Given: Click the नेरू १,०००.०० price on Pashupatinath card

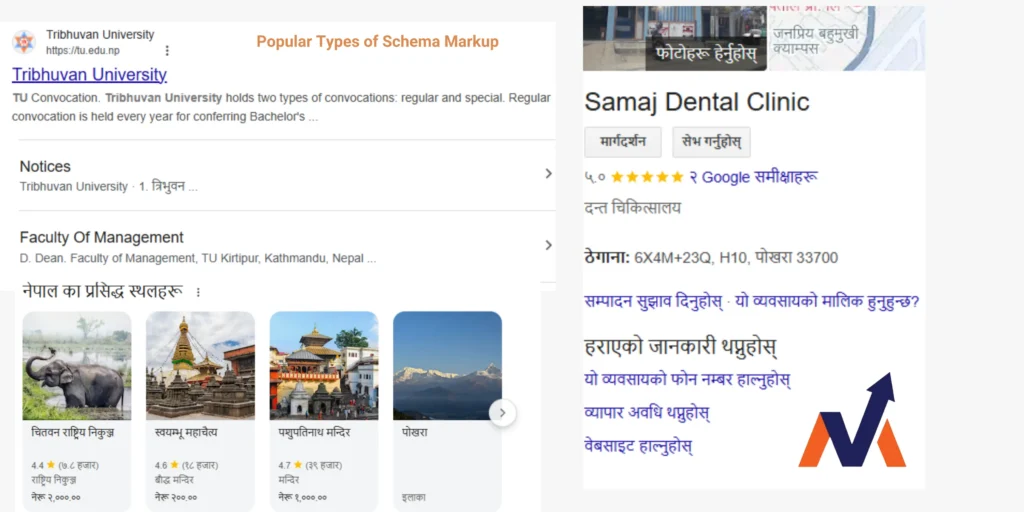Looking at the screenshot, I should click(302, 497).
